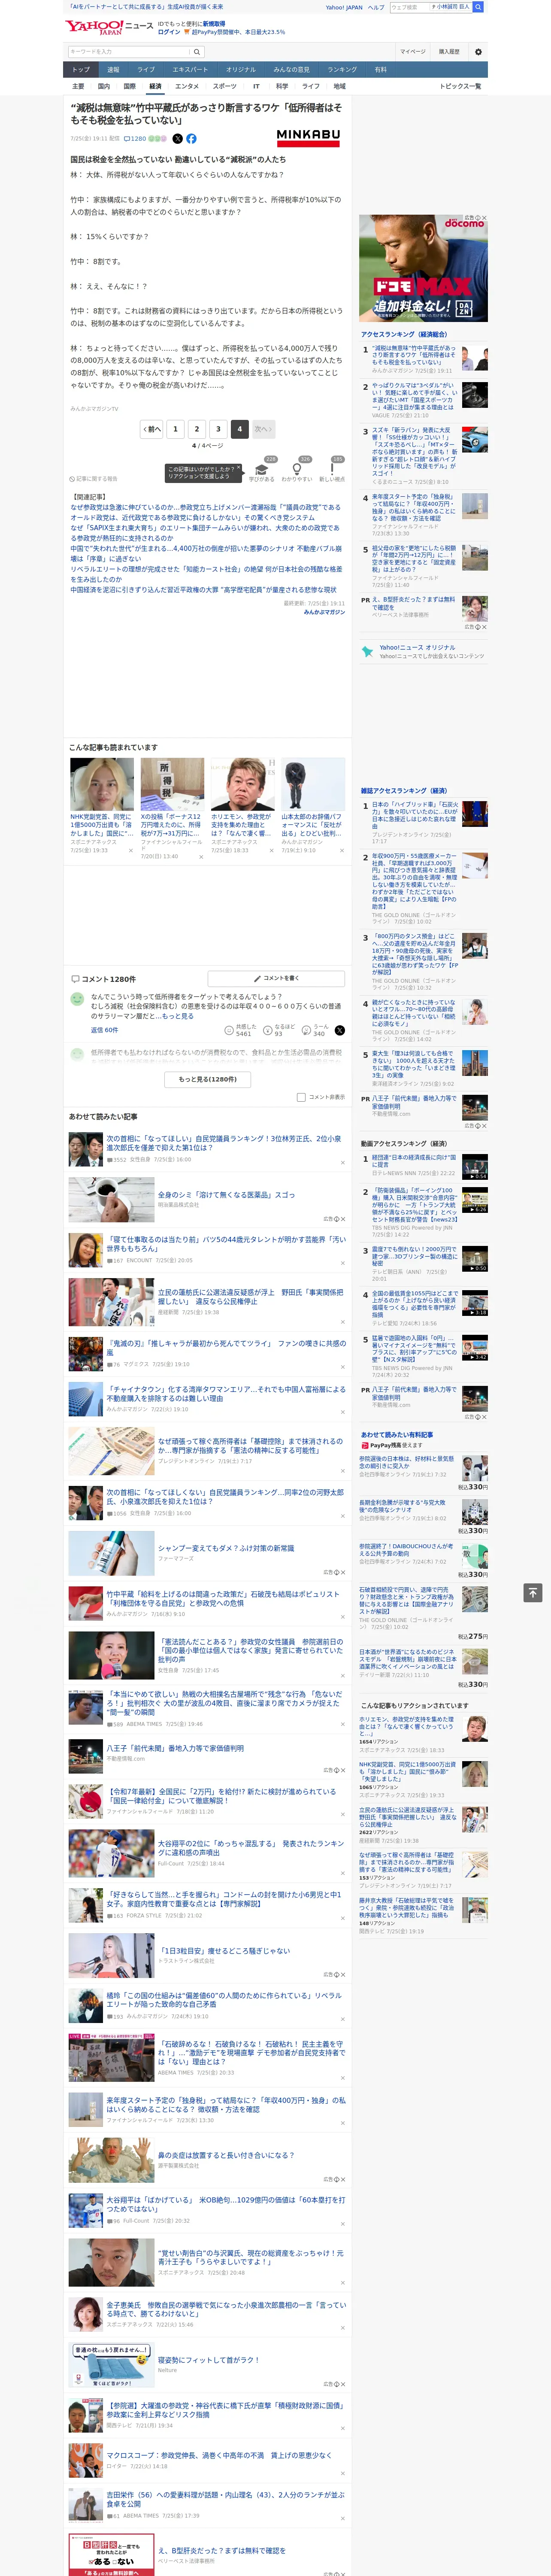
Task: Open 鬼滅の刃 推しキャラ article link
Action: click(x=226, y=1348)
